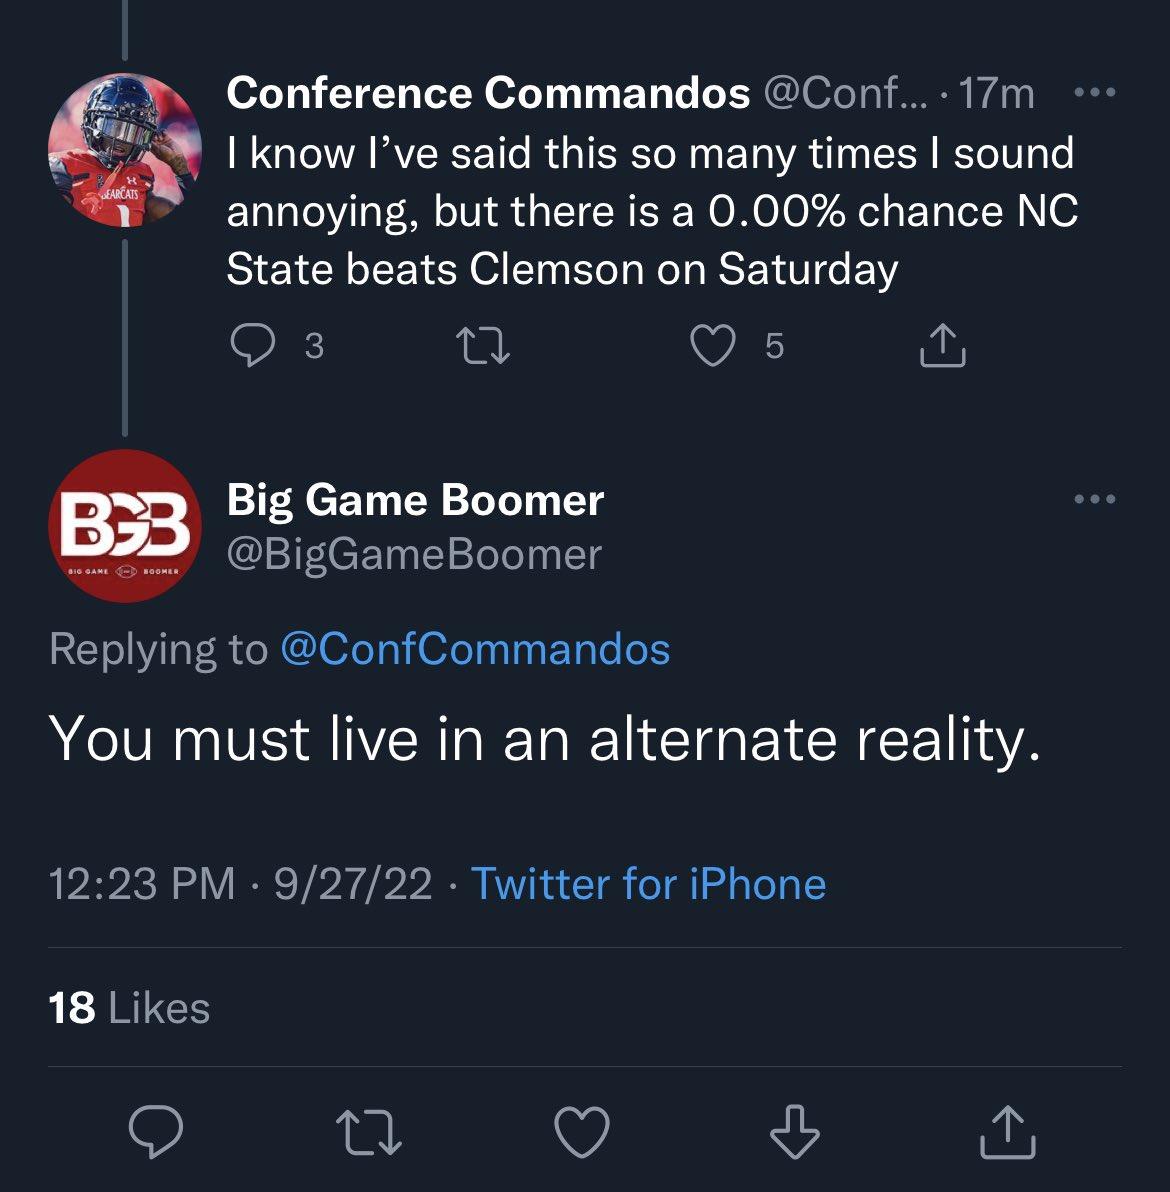Open more options for Conference Commandos tweet

tap(1093, 93)
